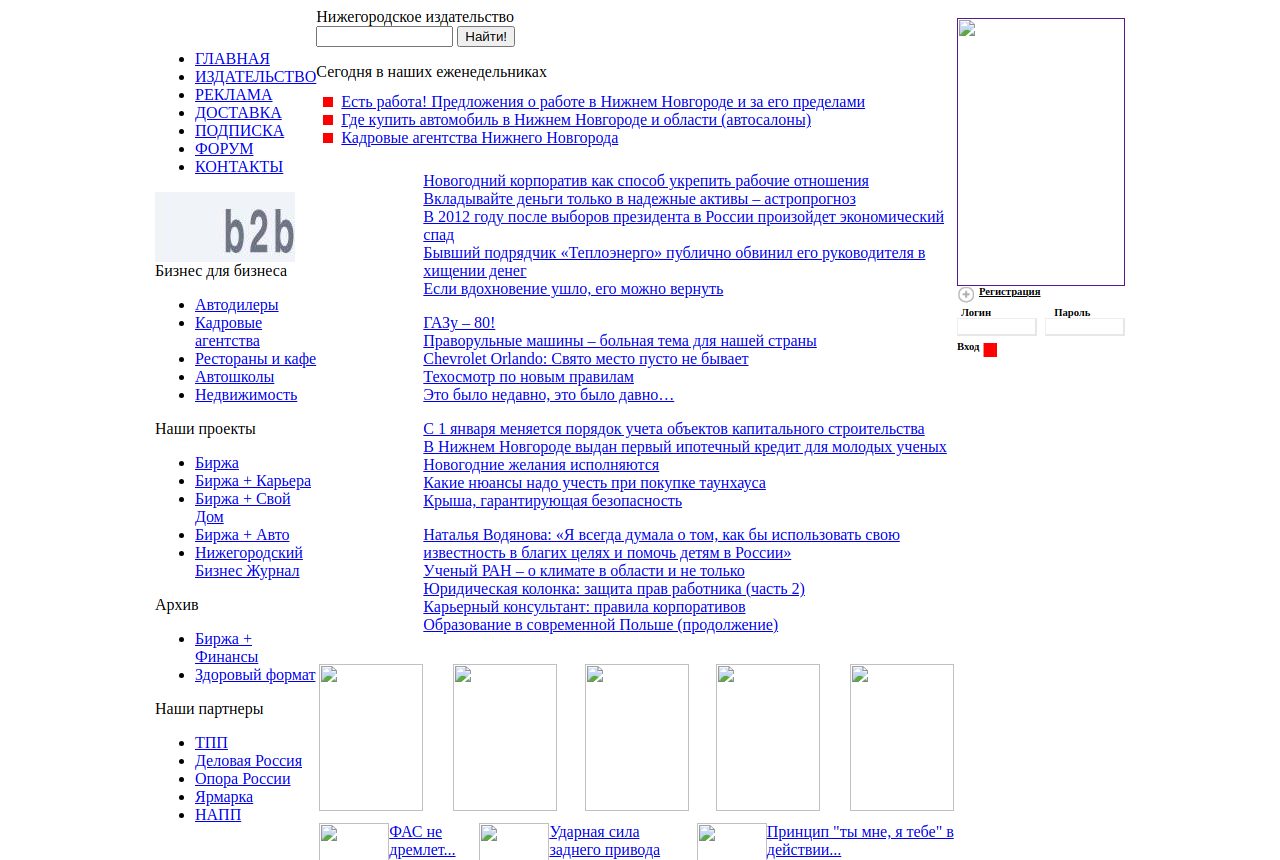Image resolution: width=1280 pixels, height=860 pixels.
Task: Open 'С 1 января меняется порядок учета' article
Action: pyautogui.click(x=674, y=429)
